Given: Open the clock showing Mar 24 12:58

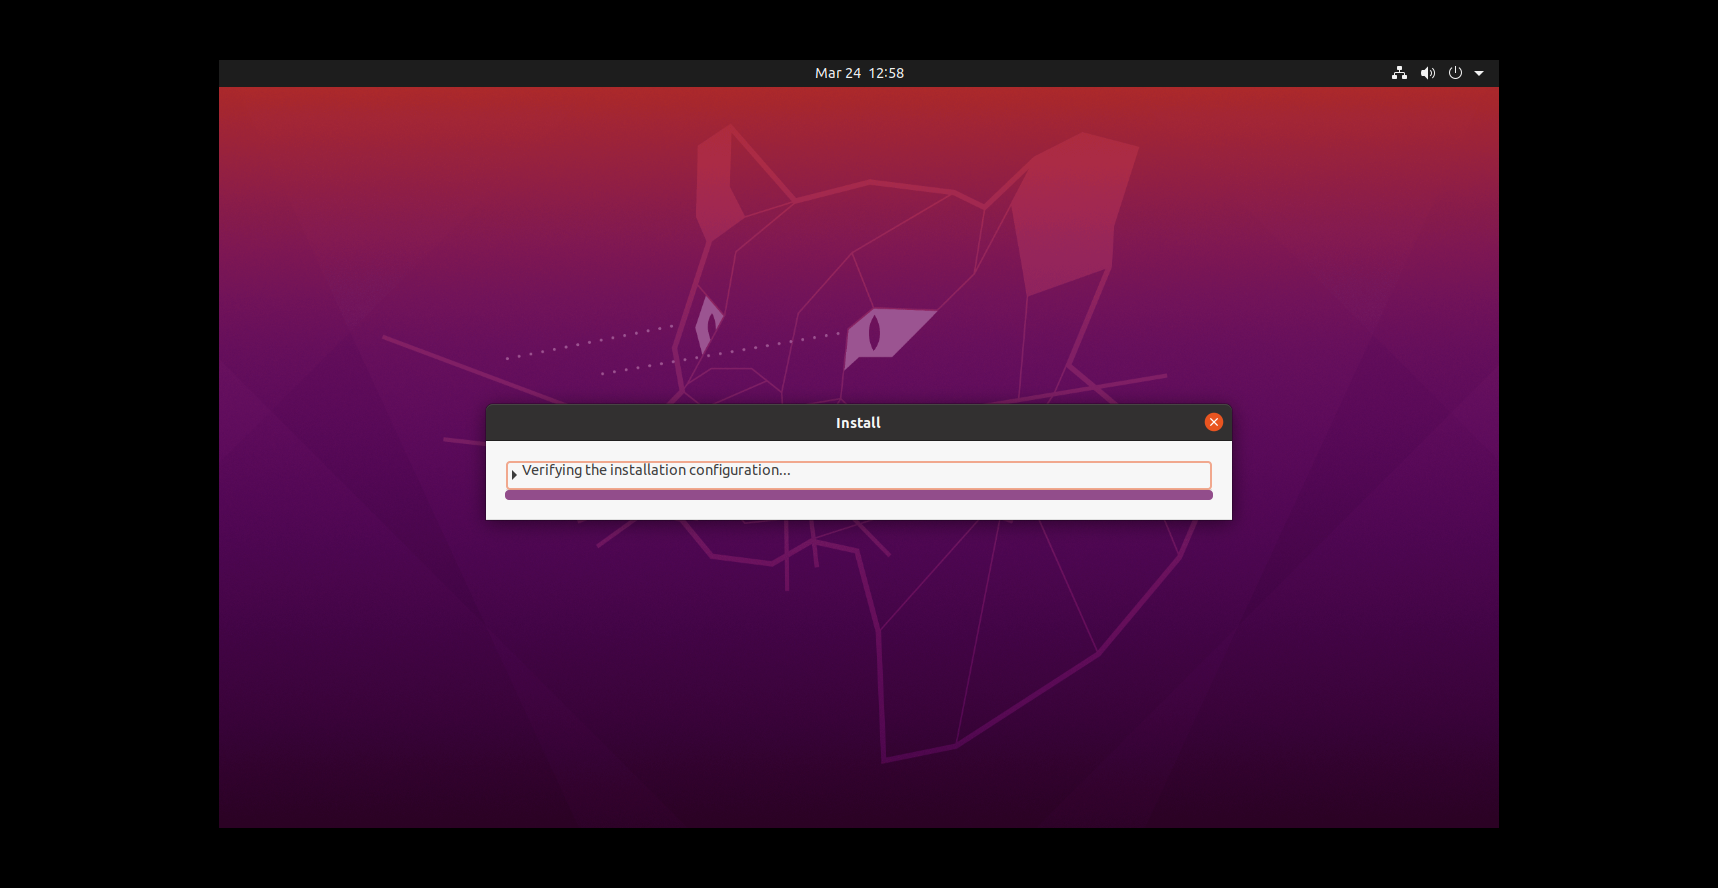Looking at the screenshot, I should pyautogui.click(x=859, y=73).
